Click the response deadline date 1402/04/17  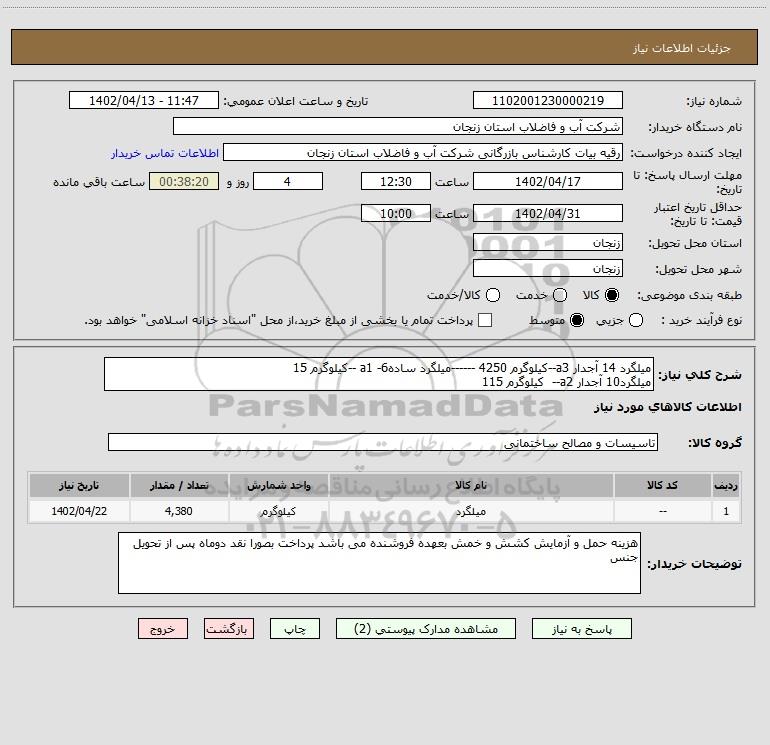click(x=548, y=181)
